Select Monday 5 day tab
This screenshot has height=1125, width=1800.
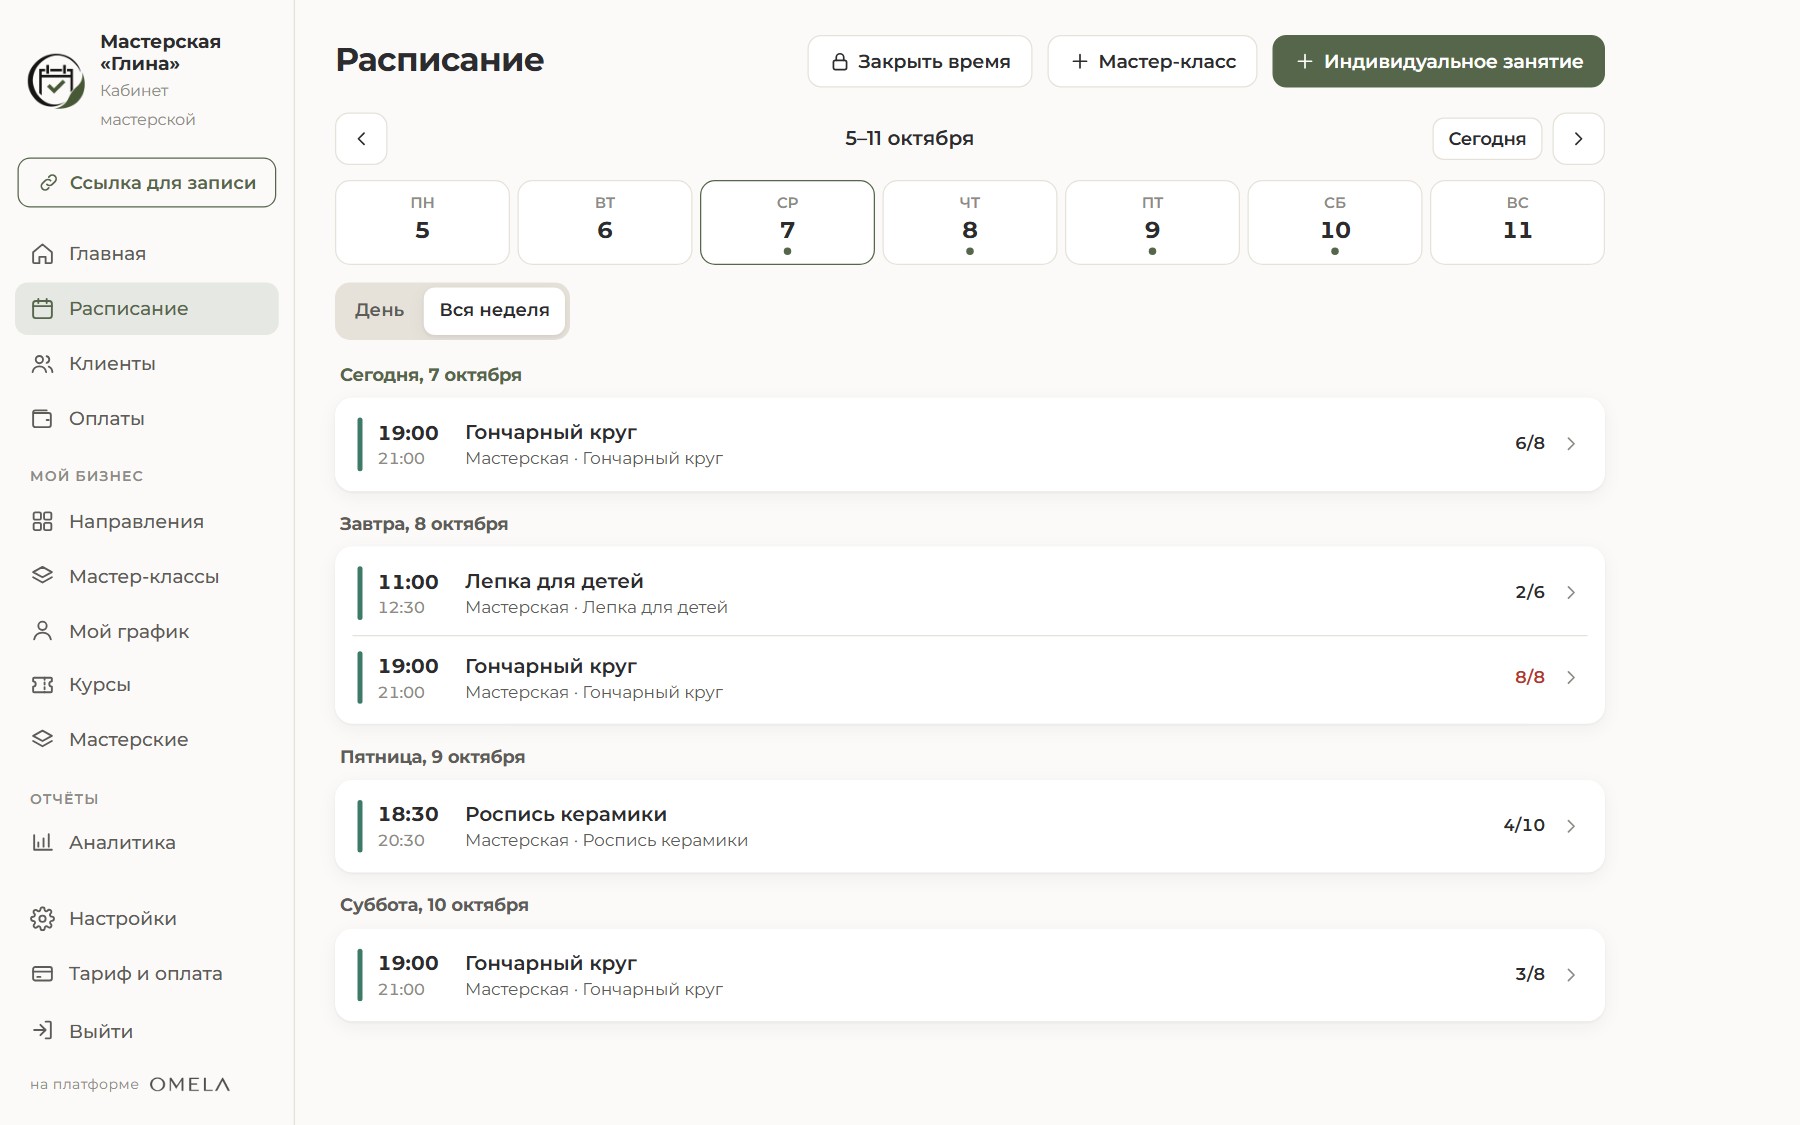pyautogui.click(x=422, y=222)
